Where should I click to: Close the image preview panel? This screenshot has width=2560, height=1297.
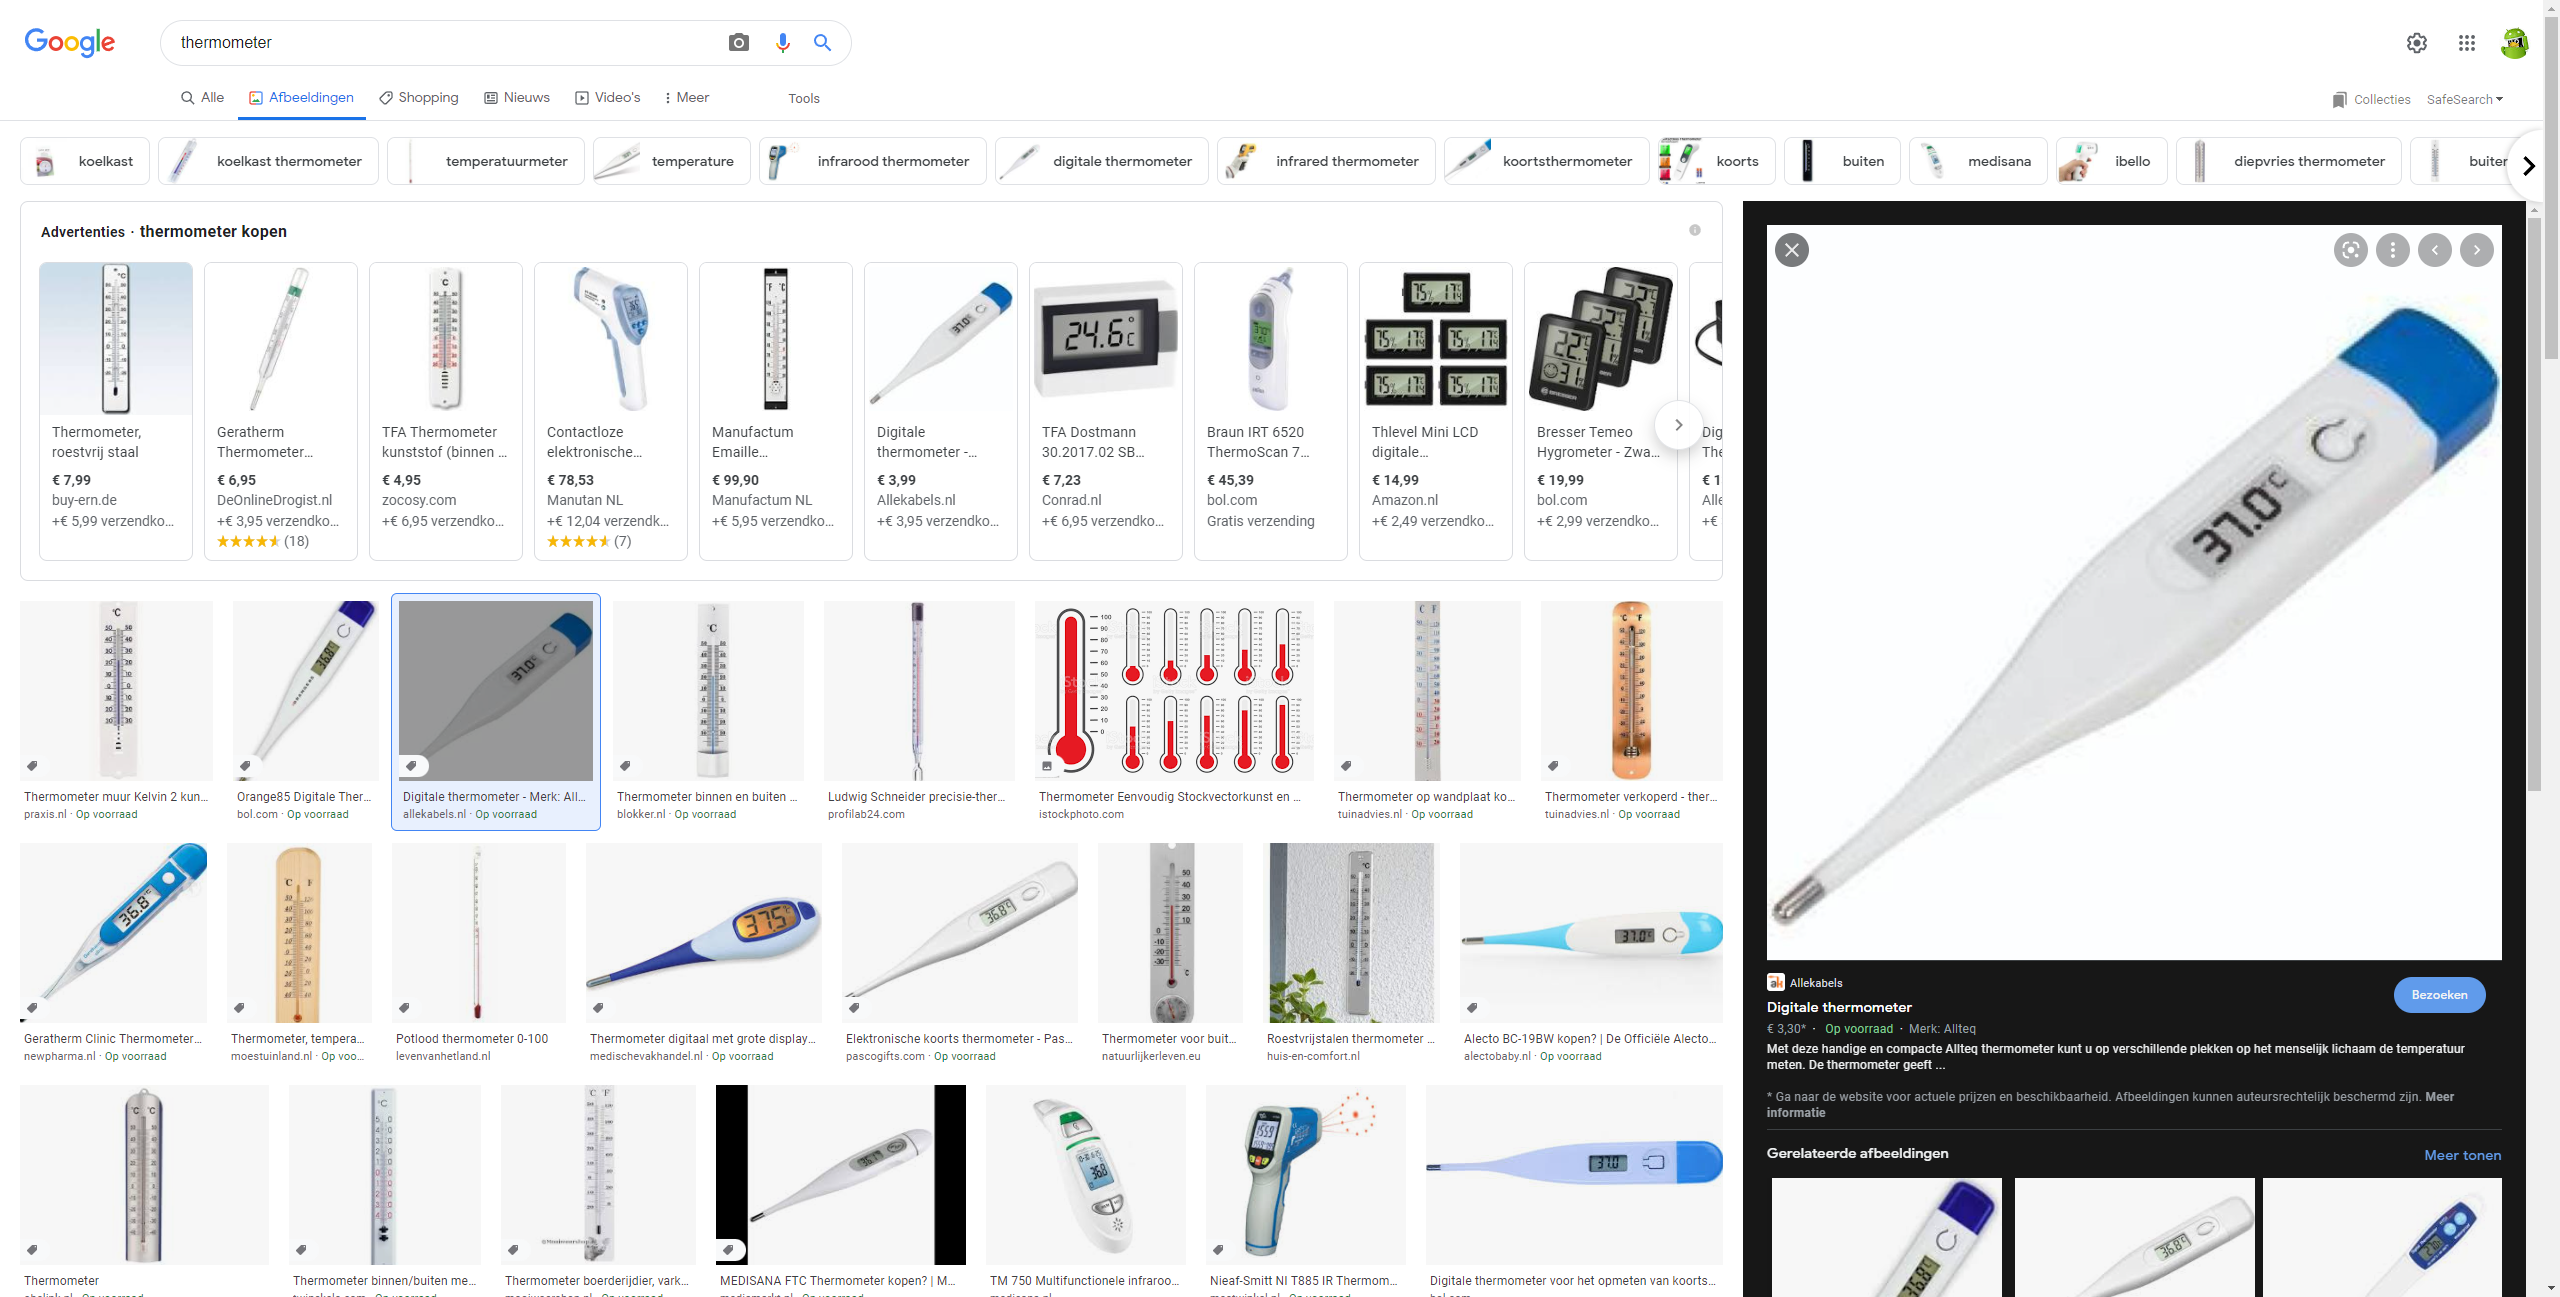pyautogui.click(x=1791, y=250)
